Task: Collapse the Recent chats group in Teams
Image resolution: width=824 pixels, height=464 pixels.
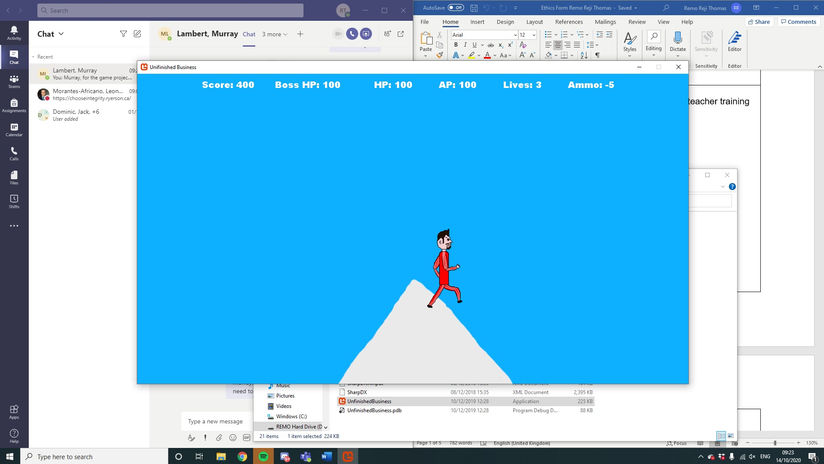Action: tap(34, 57)
